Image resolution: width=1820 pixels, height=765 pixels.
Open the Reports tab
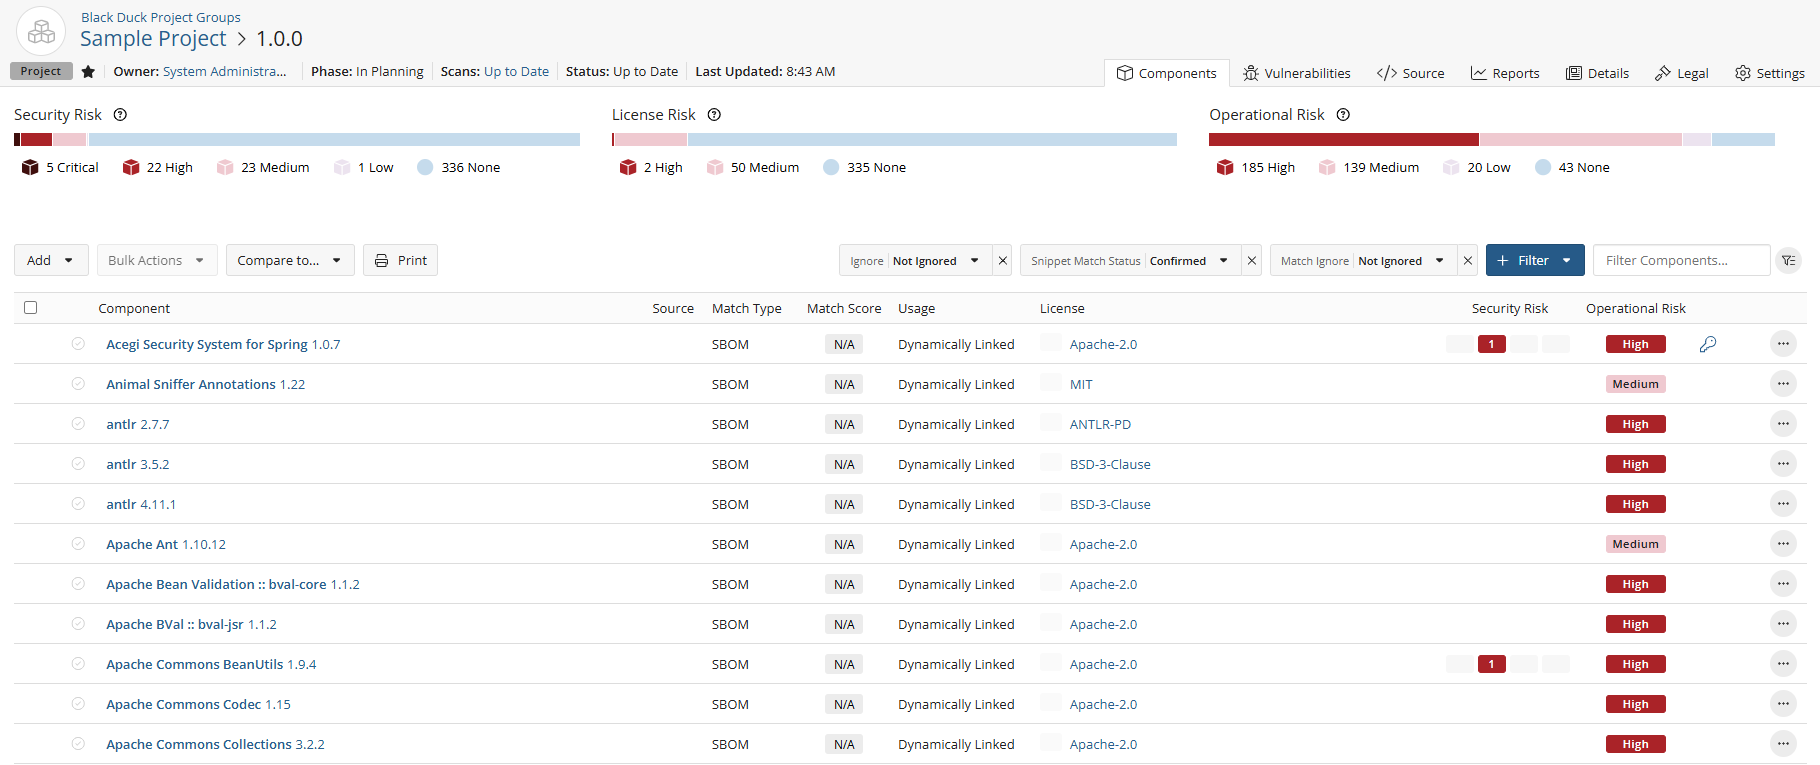(x=1505, y=73)
